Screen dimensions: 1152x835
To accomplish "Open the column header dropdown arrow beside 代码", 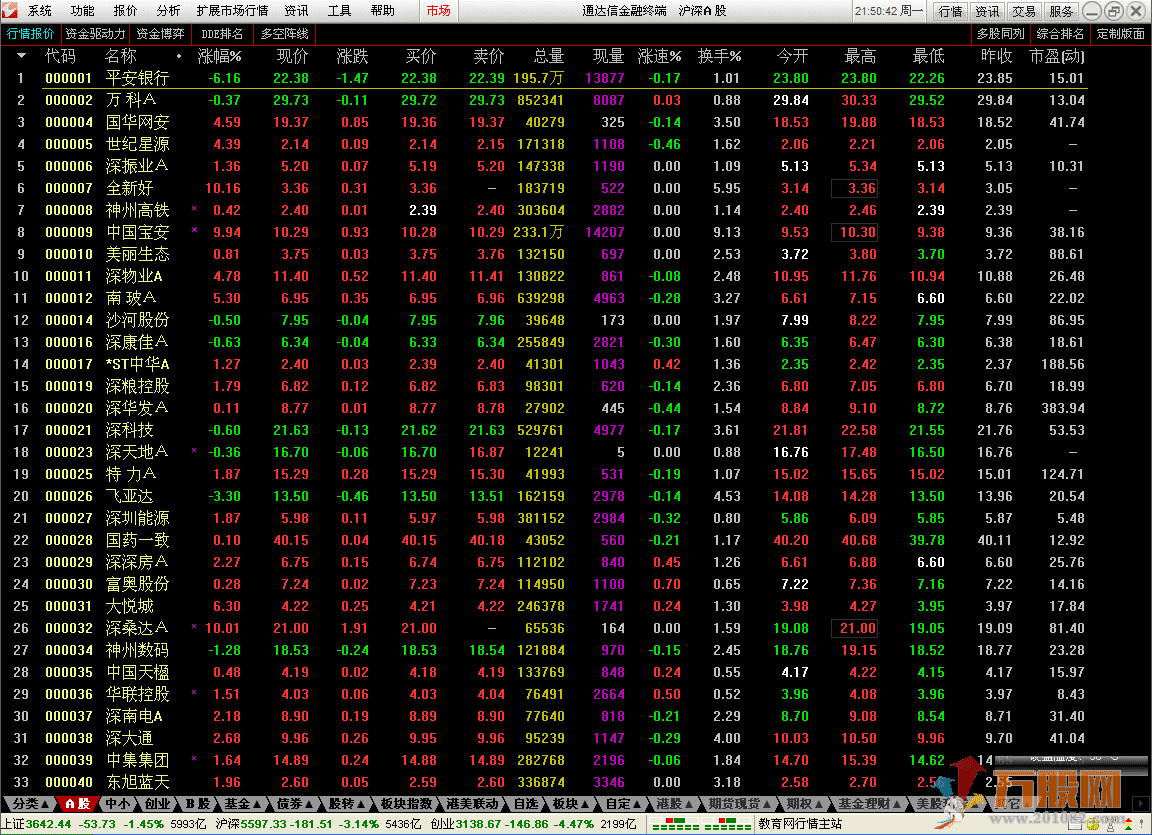I will (21, 56).
